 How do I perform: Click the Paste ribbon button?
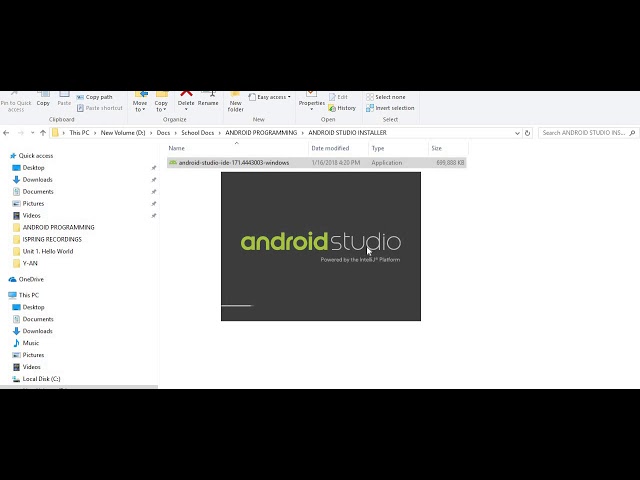point(64,99)
